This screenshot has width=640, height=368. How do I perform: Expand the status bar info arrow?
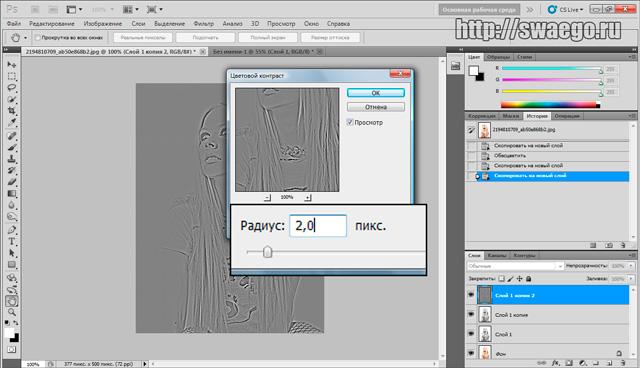[x=145, y=364]
